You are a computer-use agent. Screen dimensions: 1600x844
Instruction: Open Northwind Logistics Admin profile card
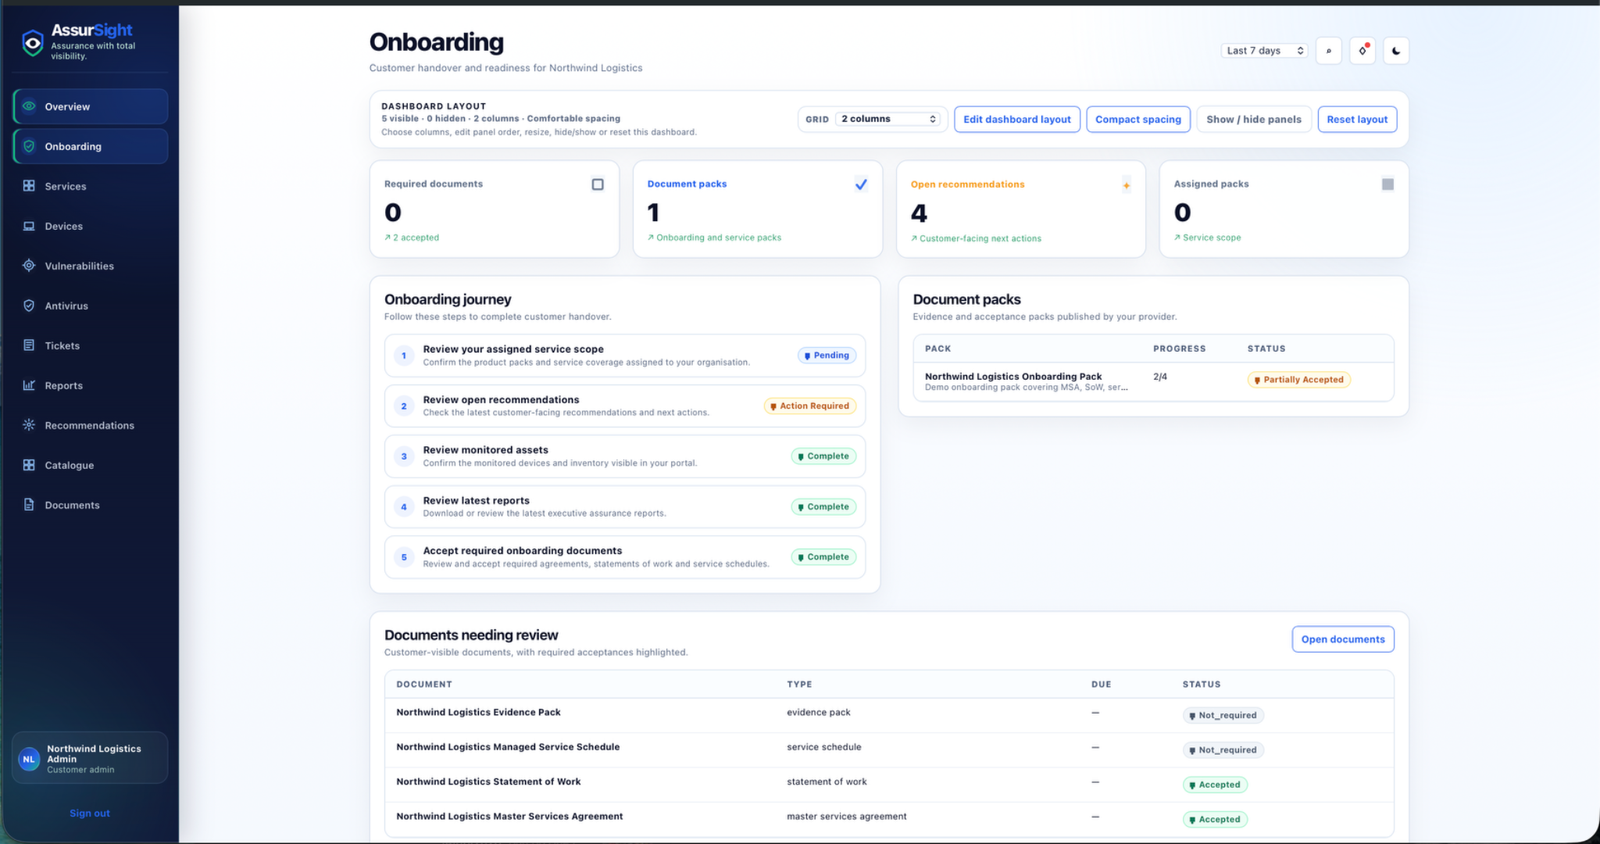(x=90, y=759)
